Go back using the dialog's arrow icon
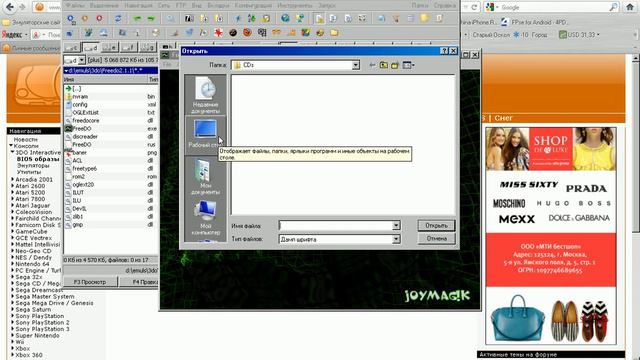 click(372, 65)
